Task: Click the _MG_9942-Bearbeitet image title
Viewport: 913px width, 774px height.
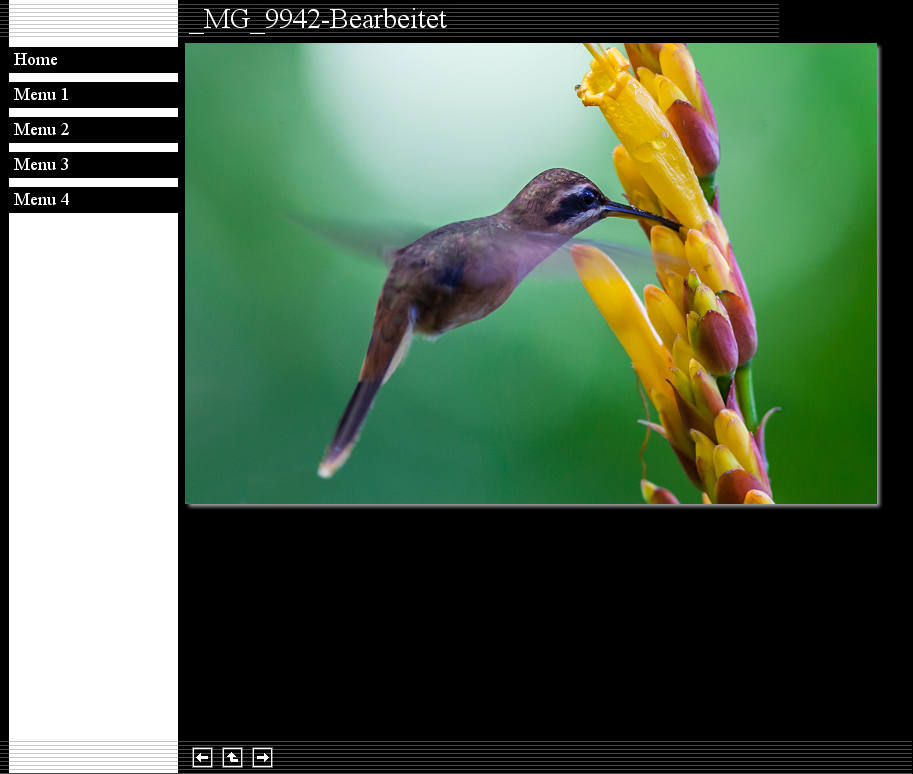Action: coord(318,20)
